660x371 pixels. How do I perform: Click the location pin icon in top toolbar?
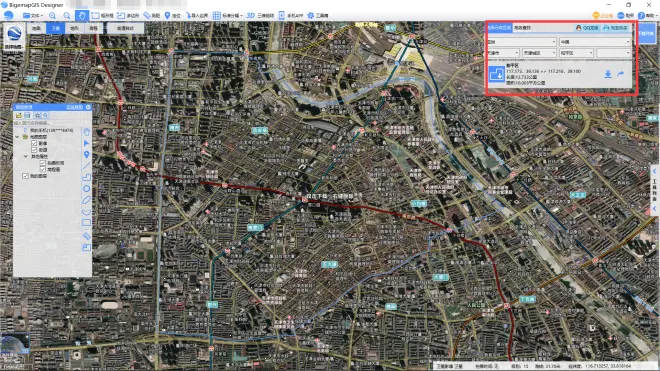(167, 16)
